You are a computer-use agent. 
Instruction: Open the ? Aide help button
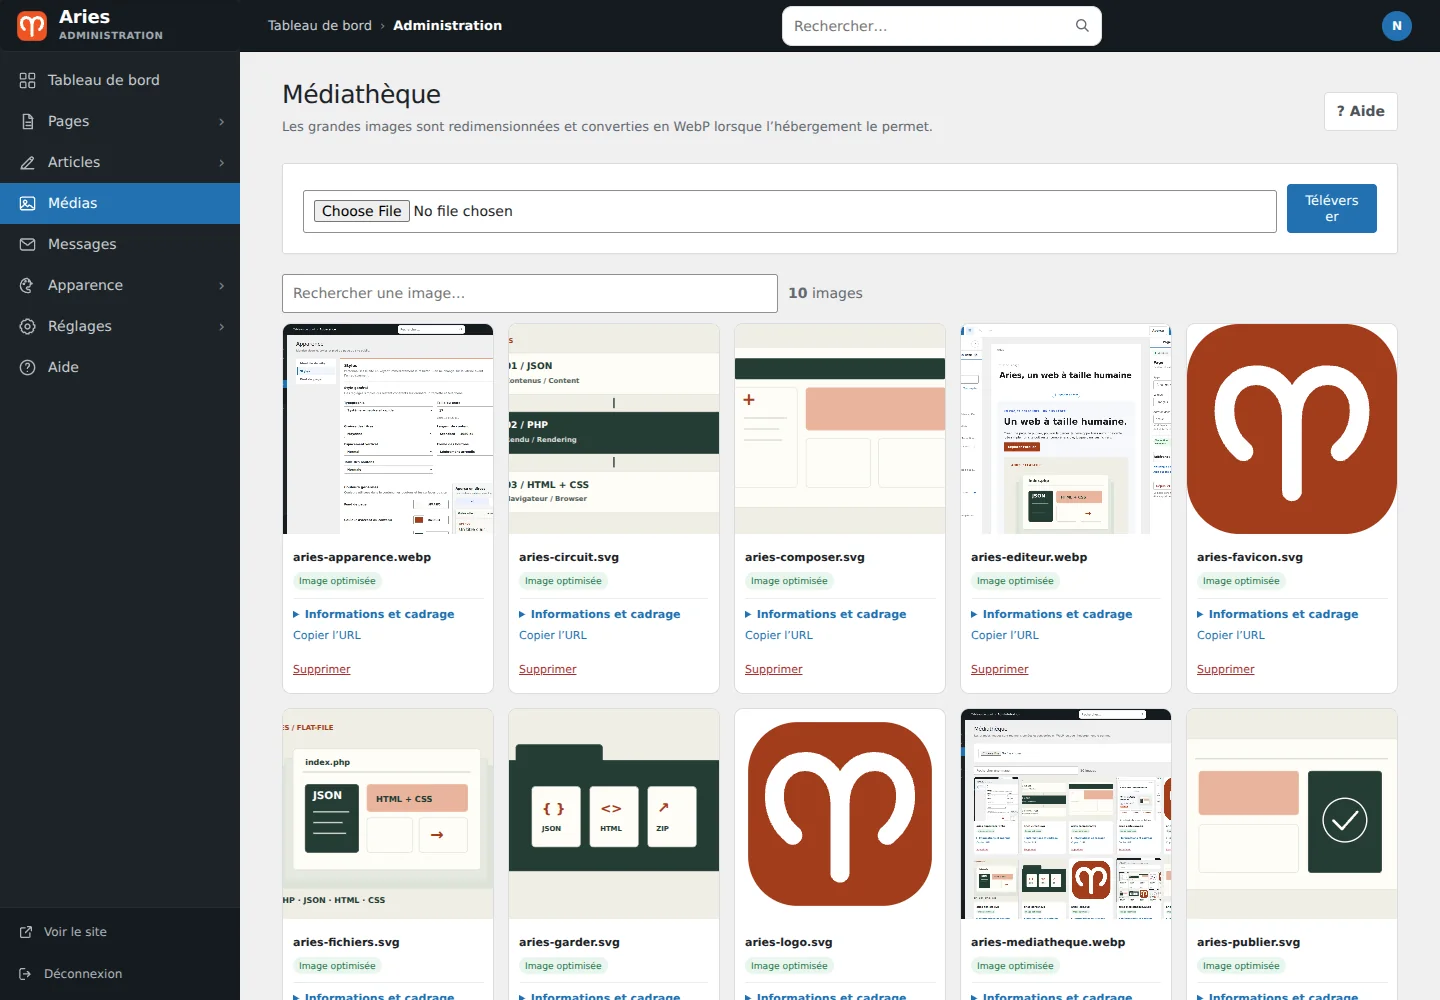click(x=1361, y=111)
